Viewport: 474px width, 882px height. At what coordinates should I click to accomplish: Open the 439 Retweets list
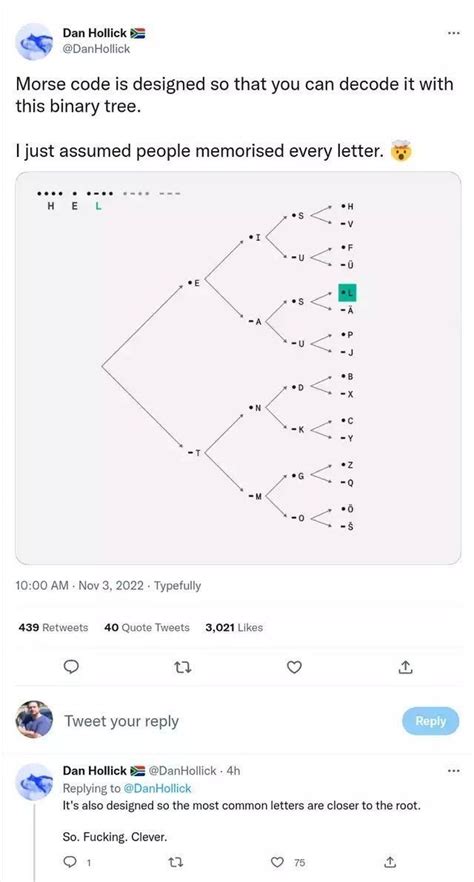point(53,628)
